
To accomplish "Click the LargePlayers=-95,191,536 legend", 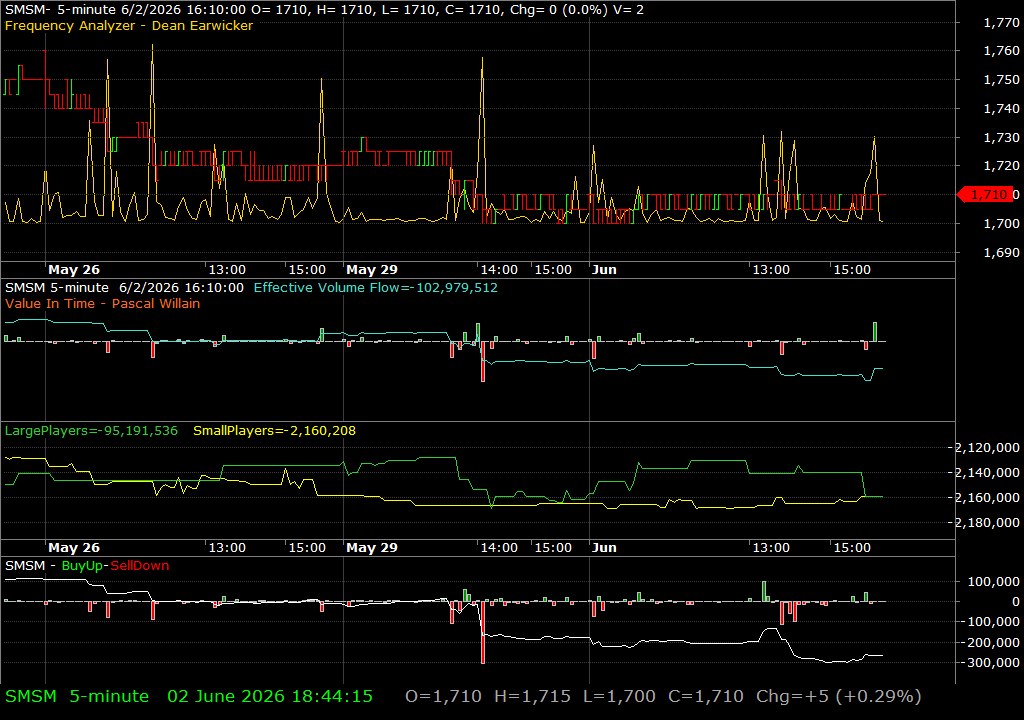I will (x=91, y=431).
